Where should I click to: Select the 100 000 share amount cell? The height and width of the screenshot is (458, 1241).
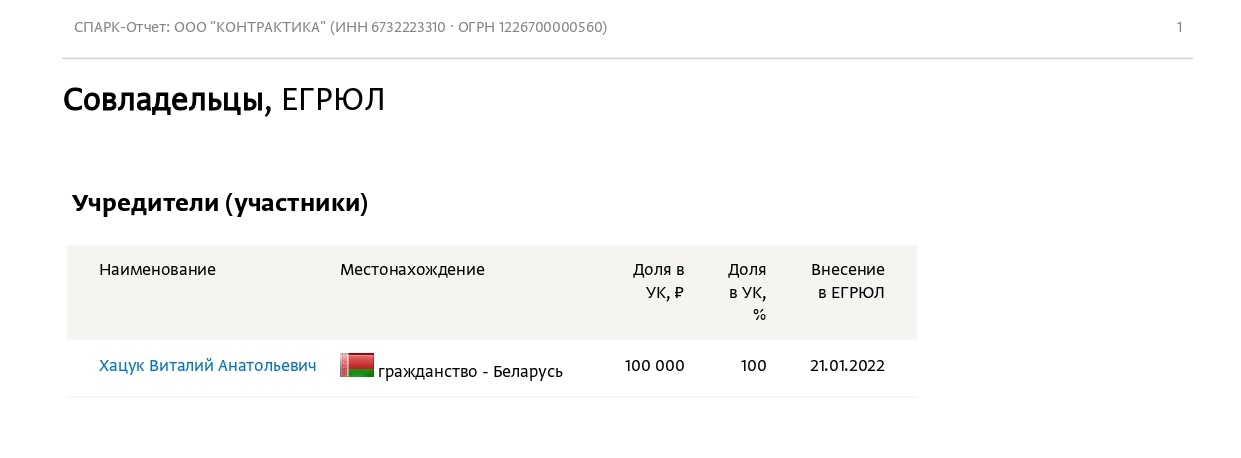[x=655, y=366]
